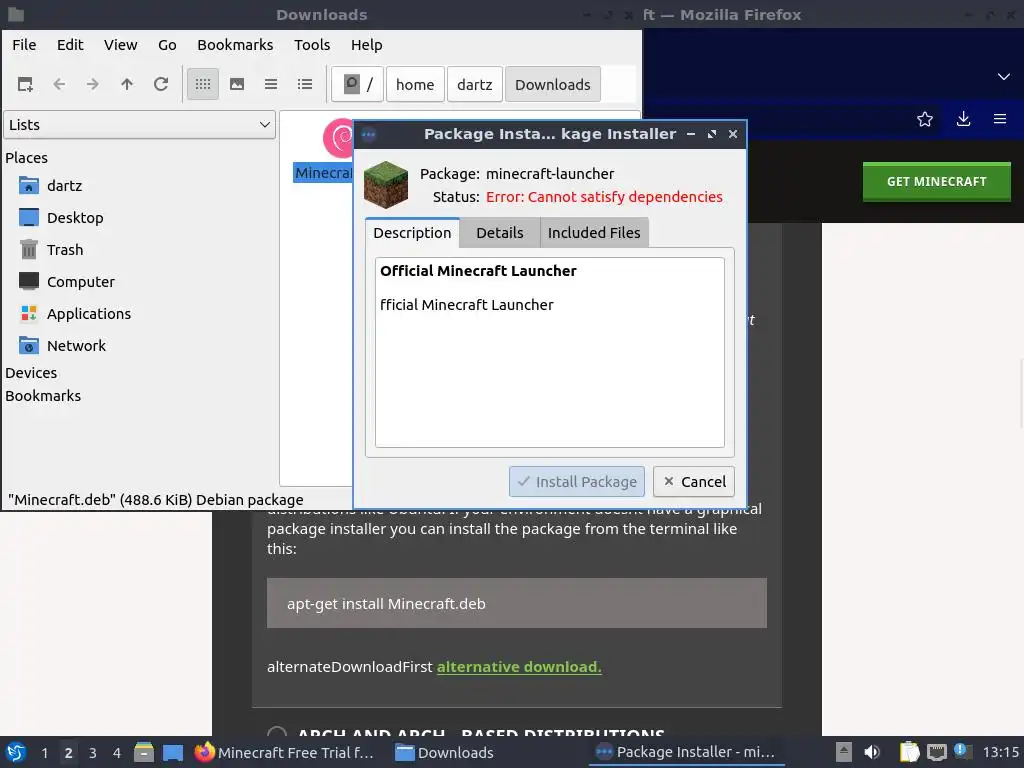
Task: Open the removable media tray icon
Action: point(844,752)
